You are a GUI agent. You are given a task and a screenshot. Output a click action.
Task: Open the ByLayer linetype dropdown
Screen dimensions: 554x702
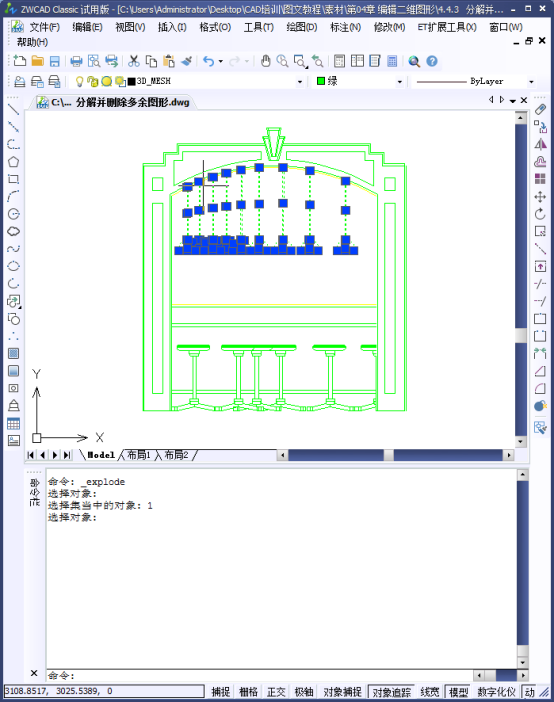pyautogui.click(x=531, y=81)
